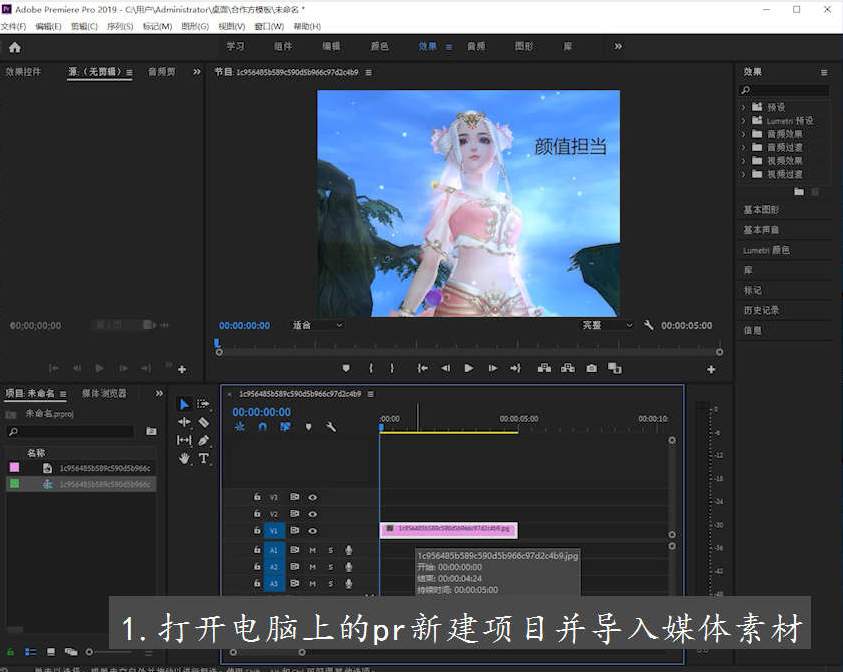Expand the 视频效果 folder in effects panel
Screen dimensions: 843x672
click(x=744, y=160)
